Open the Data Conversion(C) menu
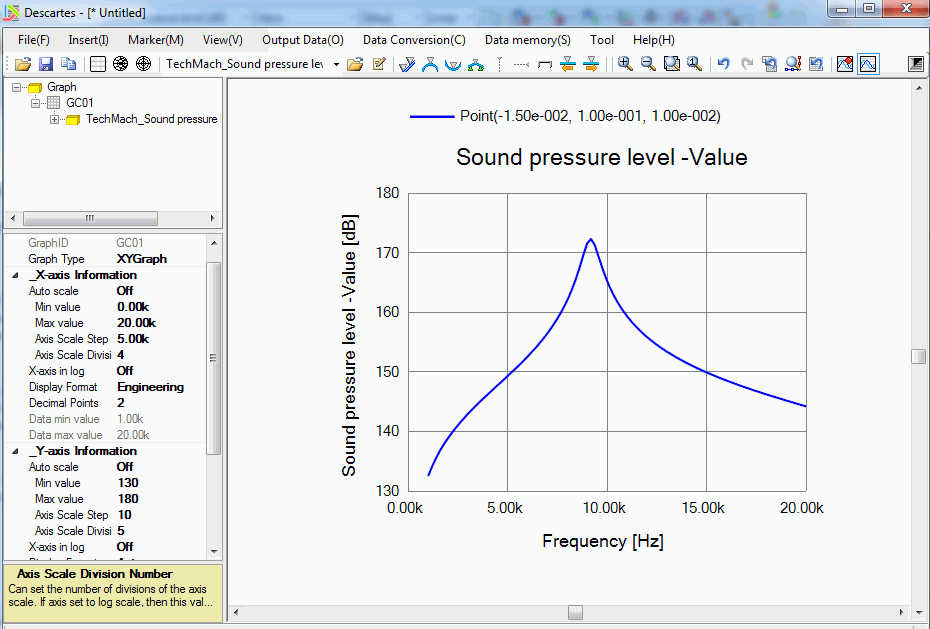Image resolution: width=930 pixels, height=629 pixels. pos(414,40)
